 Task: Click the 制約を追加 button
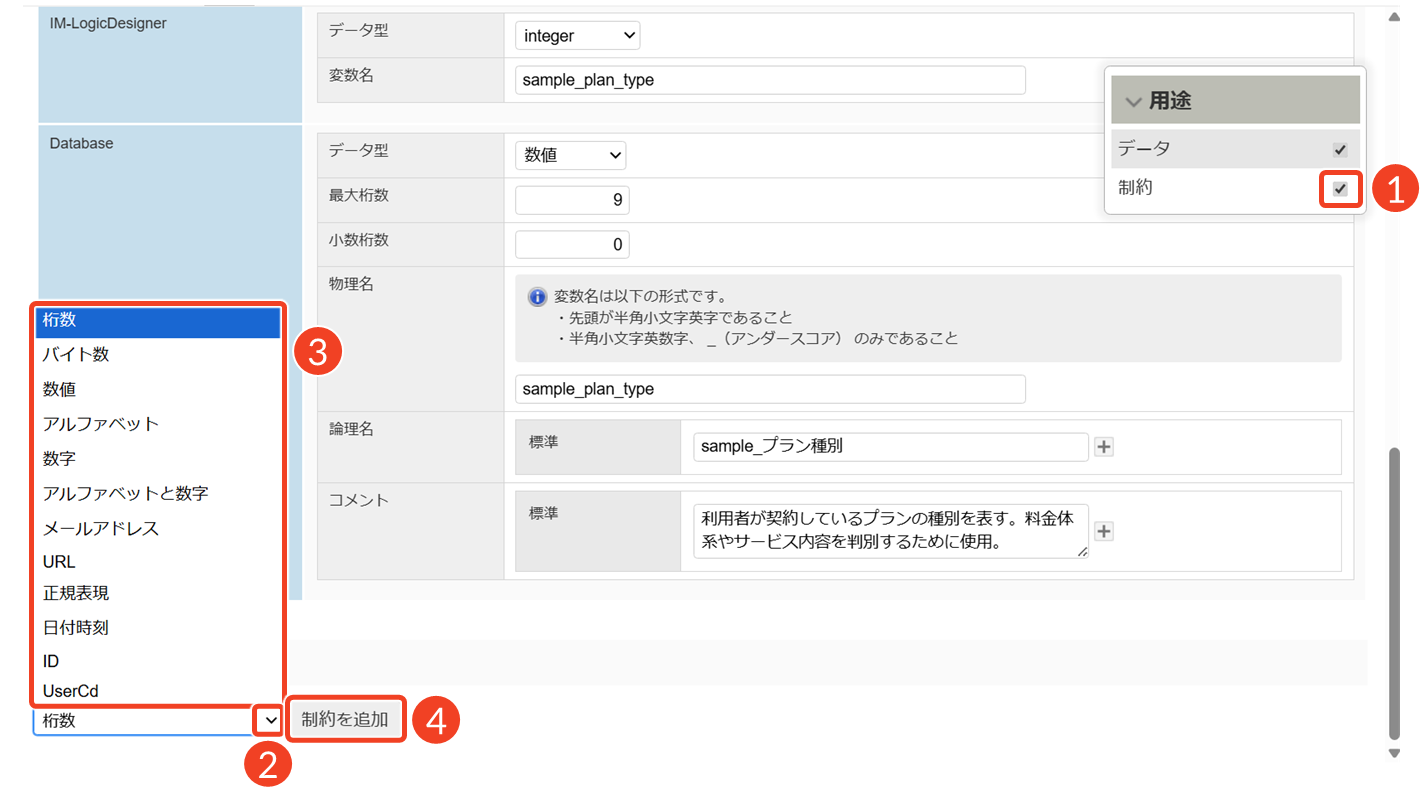(345, 719)
